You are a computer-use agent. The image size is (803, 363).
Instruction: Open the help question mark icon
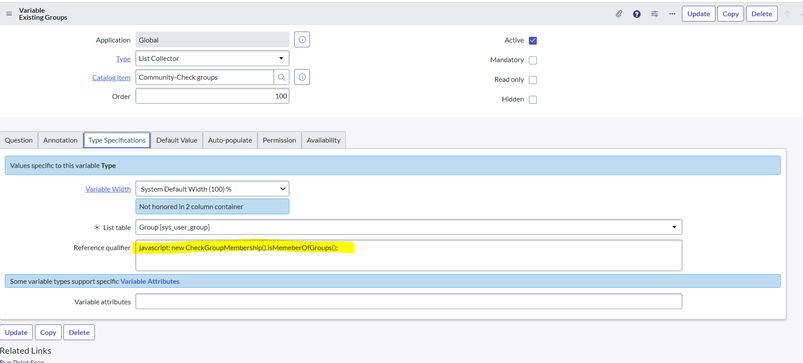coord(637,14)
